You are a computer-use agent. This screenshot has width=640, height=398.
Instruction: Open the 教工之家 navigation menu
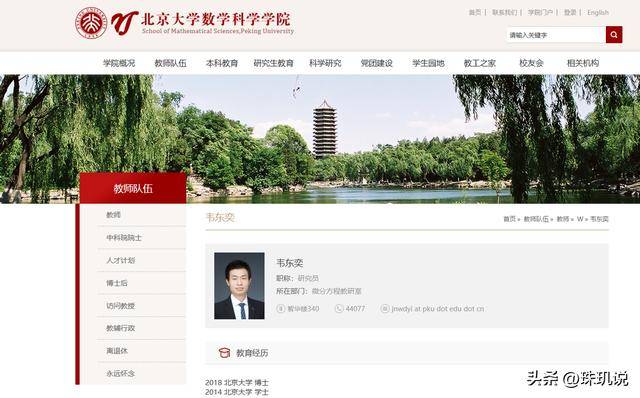pos(480,63)
